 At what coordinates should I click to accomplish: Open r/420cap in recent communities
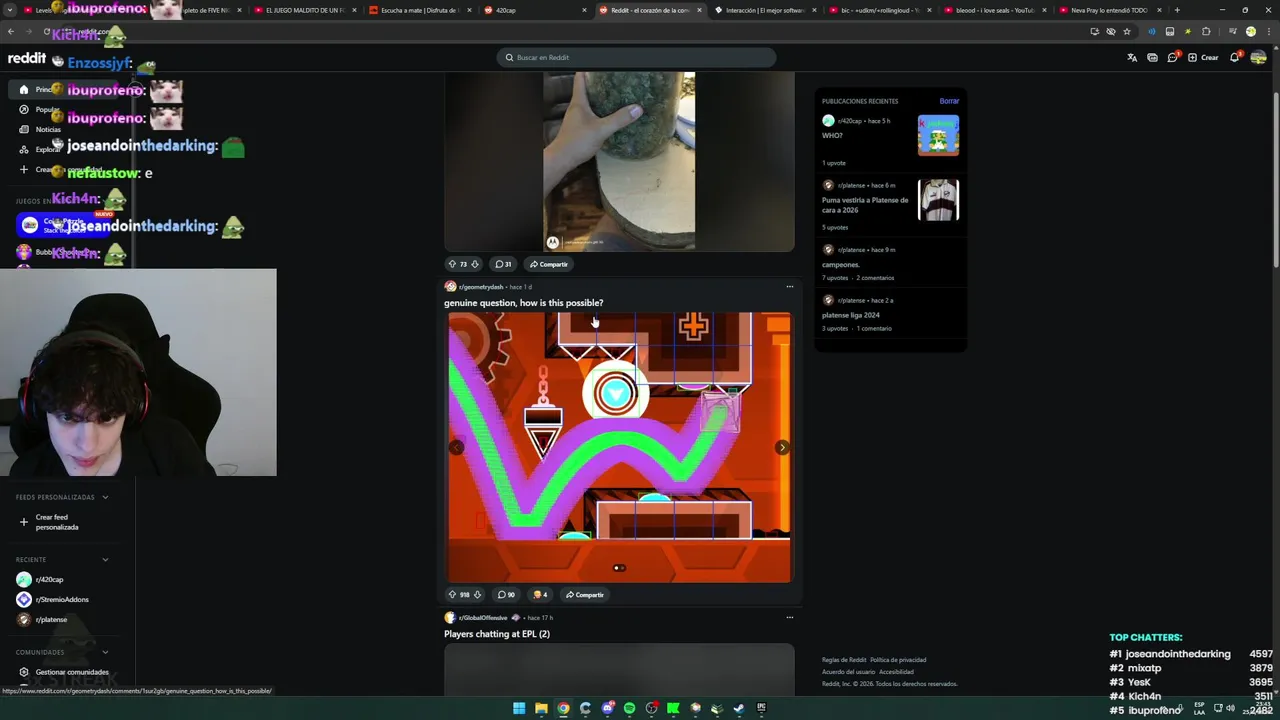[x=40, y=579]
